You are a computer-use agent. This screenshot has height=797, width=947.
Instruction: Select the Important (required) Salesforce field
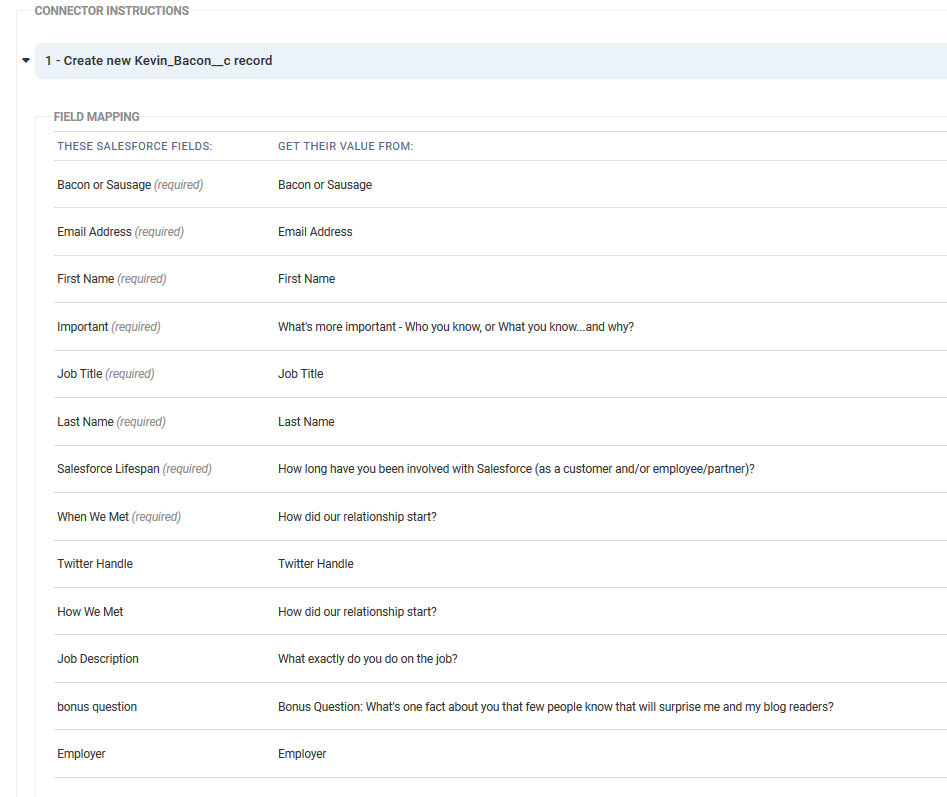(109, 327)
